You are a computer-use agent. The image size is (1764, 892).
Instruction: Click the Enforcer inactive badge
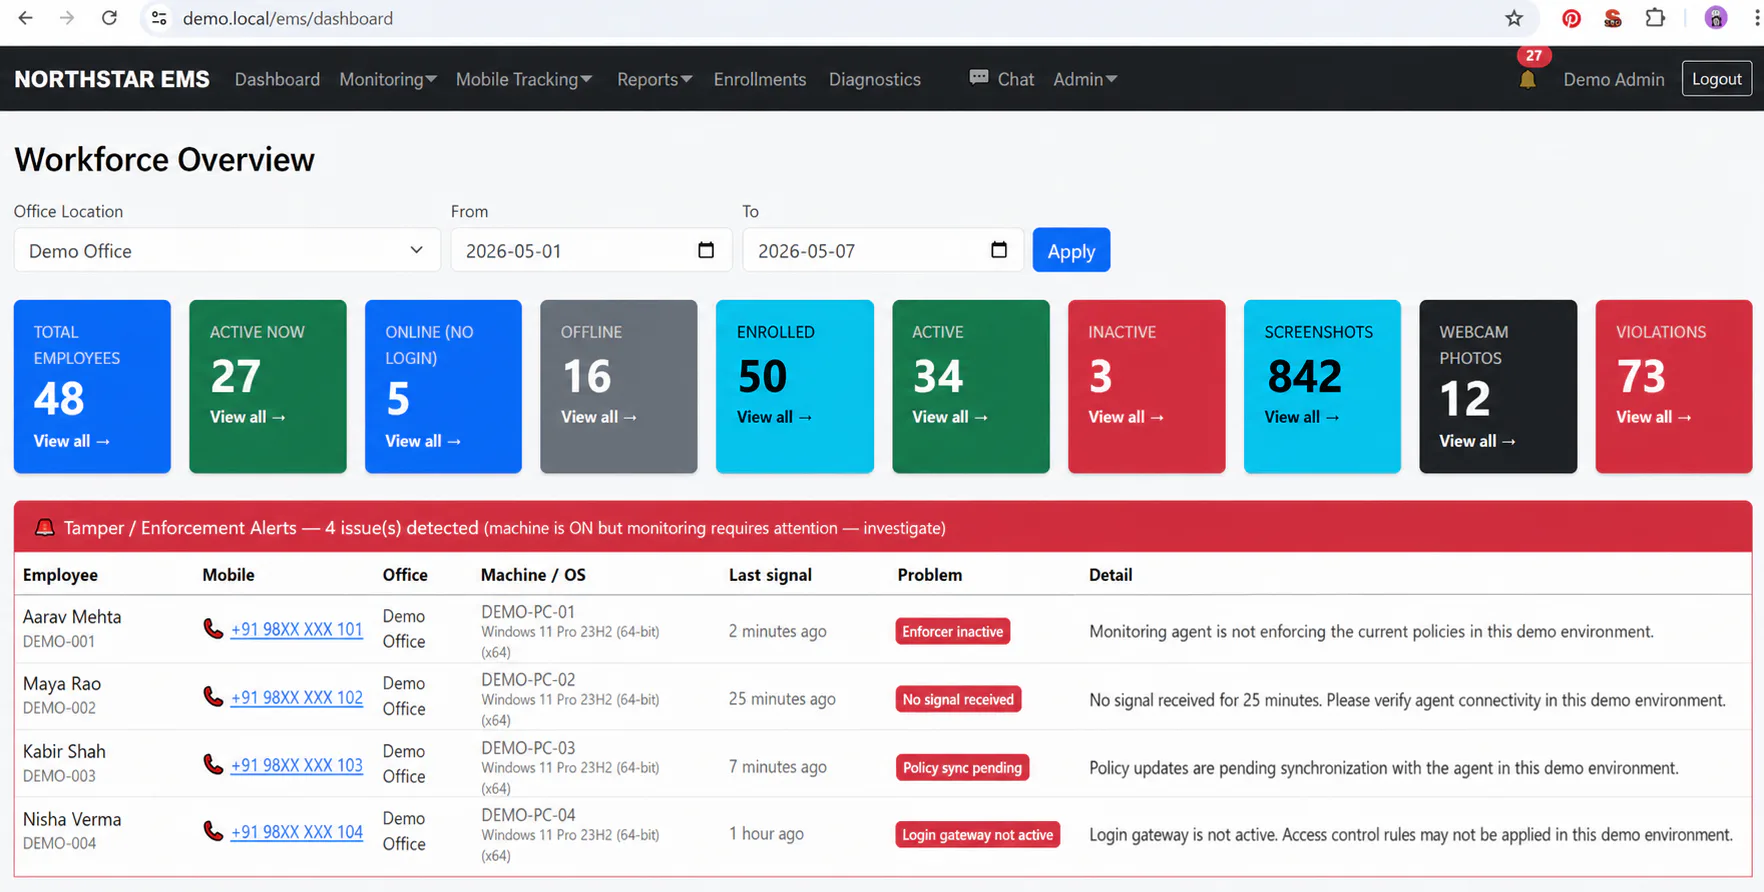point(953,631)
